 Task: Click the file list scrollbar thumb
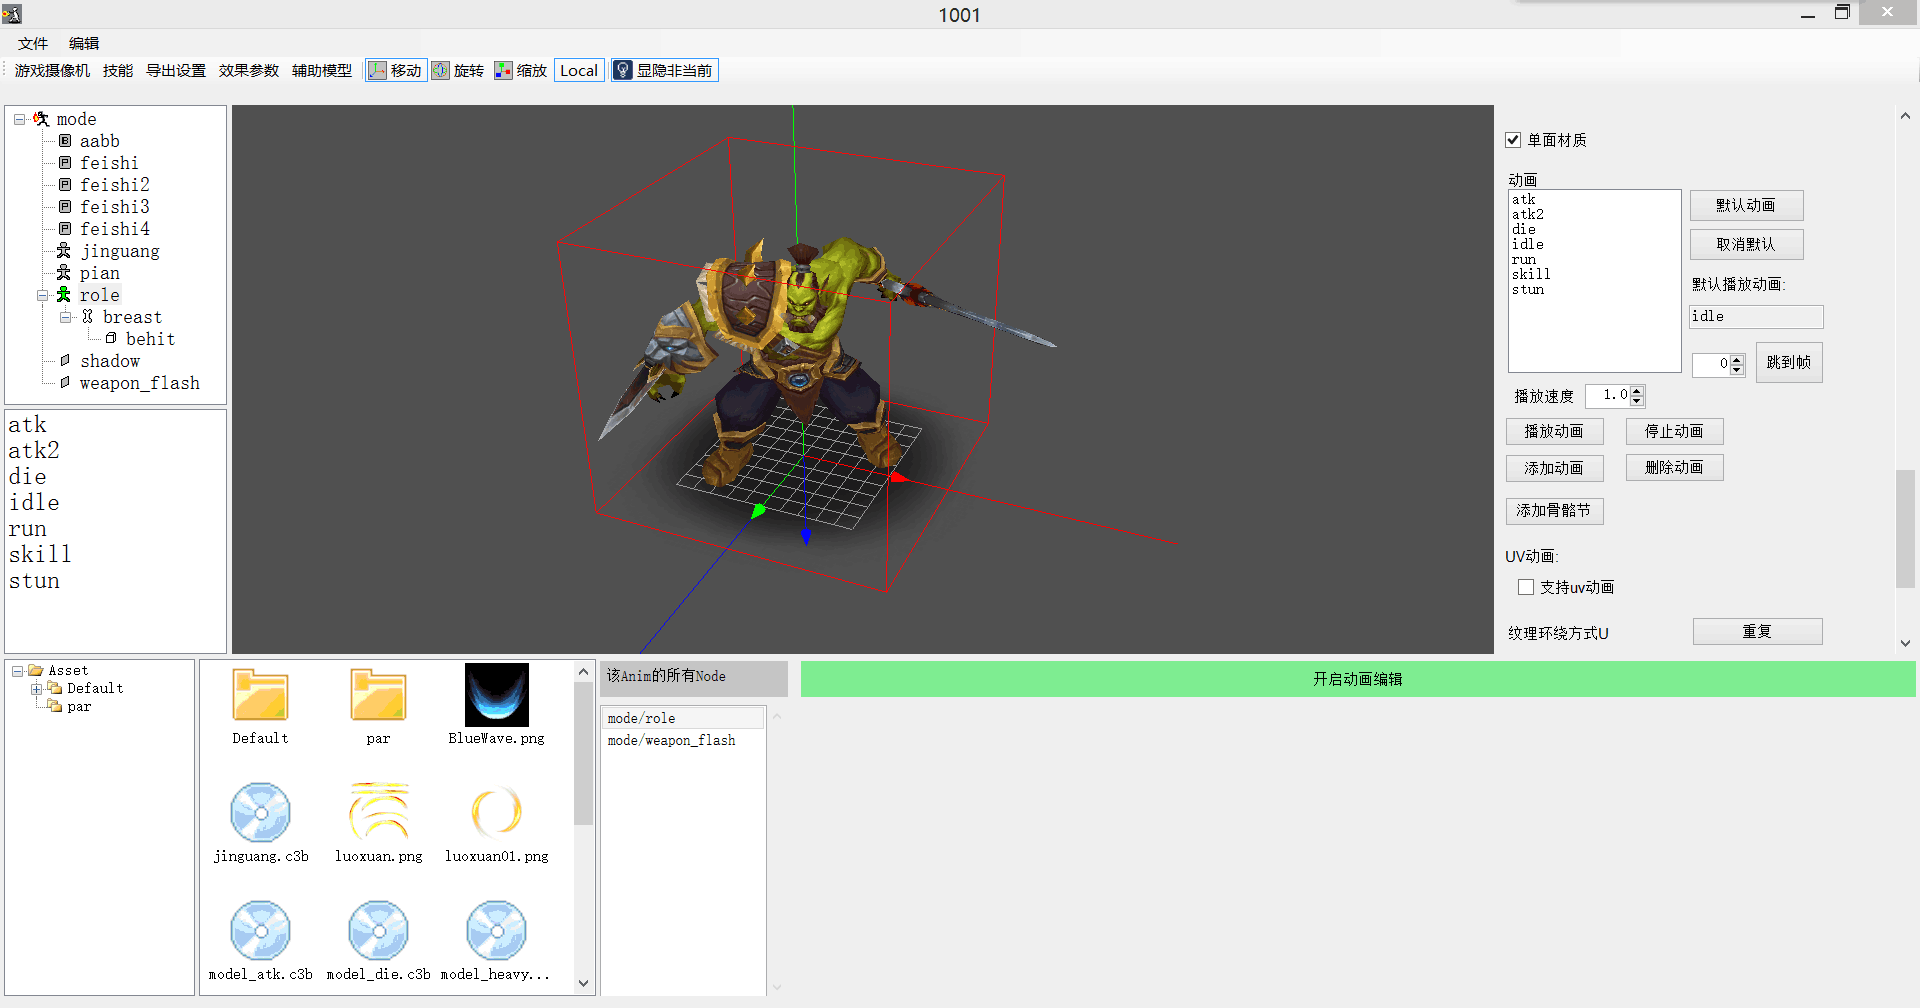point(584,754)
